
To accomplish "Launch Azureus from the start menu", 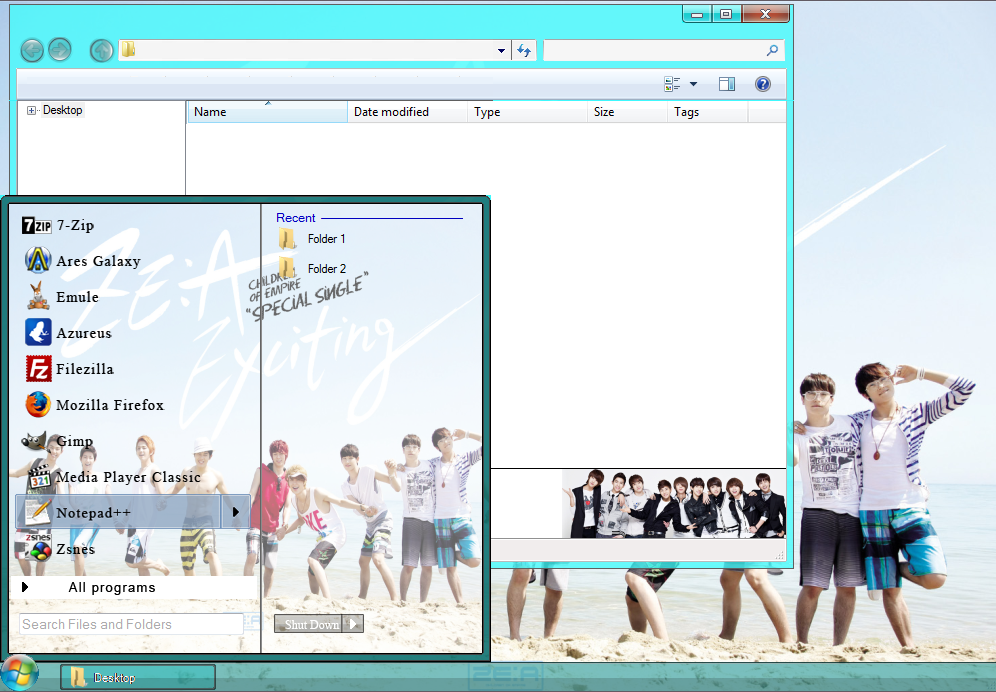I will tap(69, 332).
